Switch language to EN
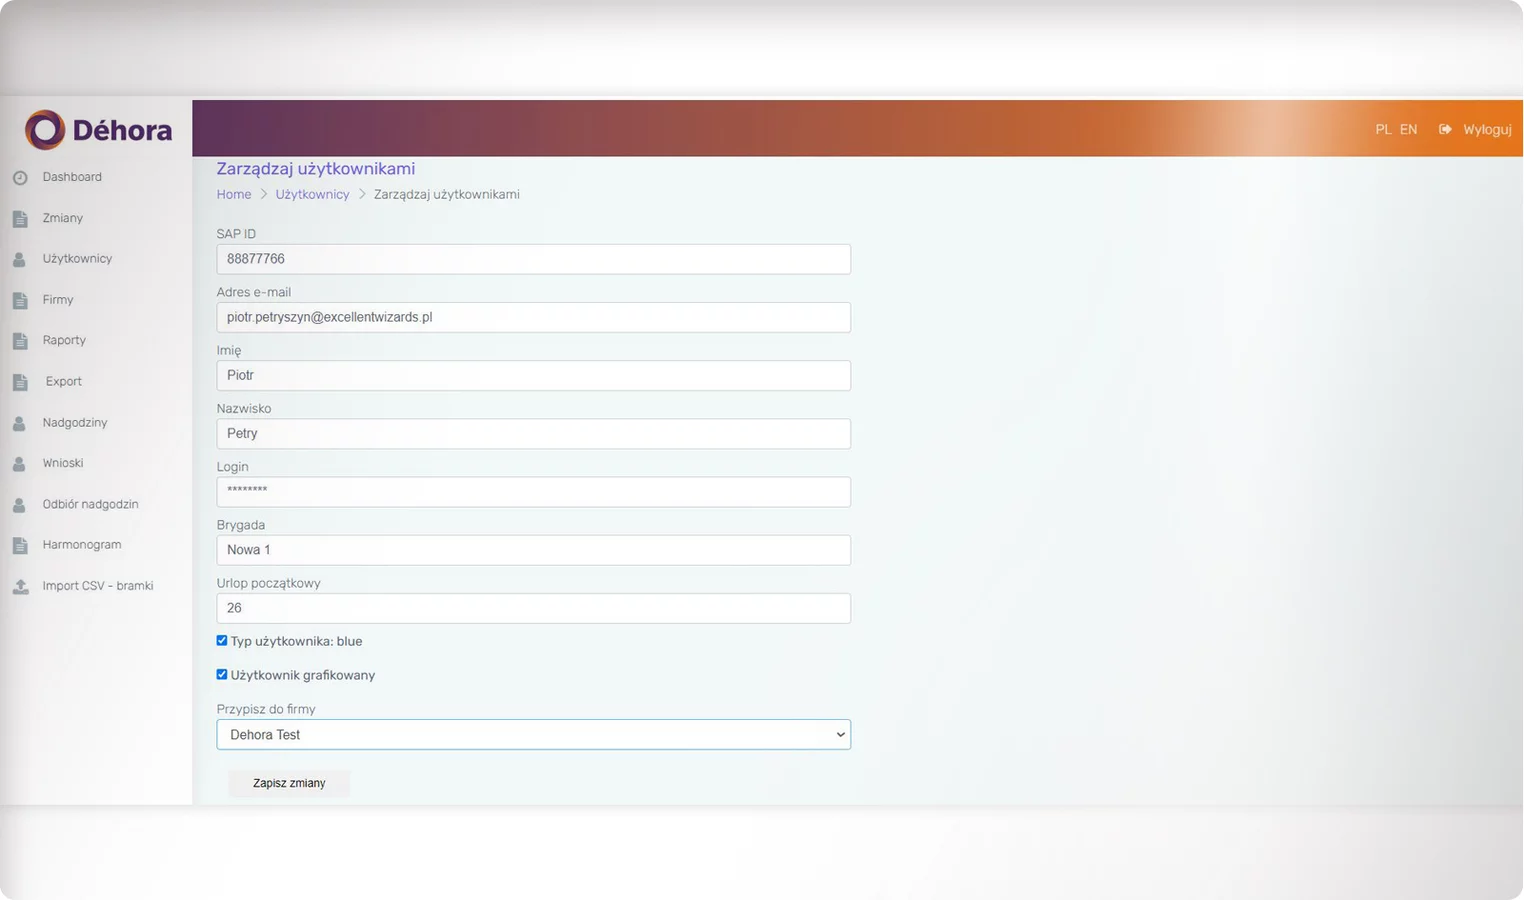The width and height of the screenshot is (1524, 900). coord(1408,130)
